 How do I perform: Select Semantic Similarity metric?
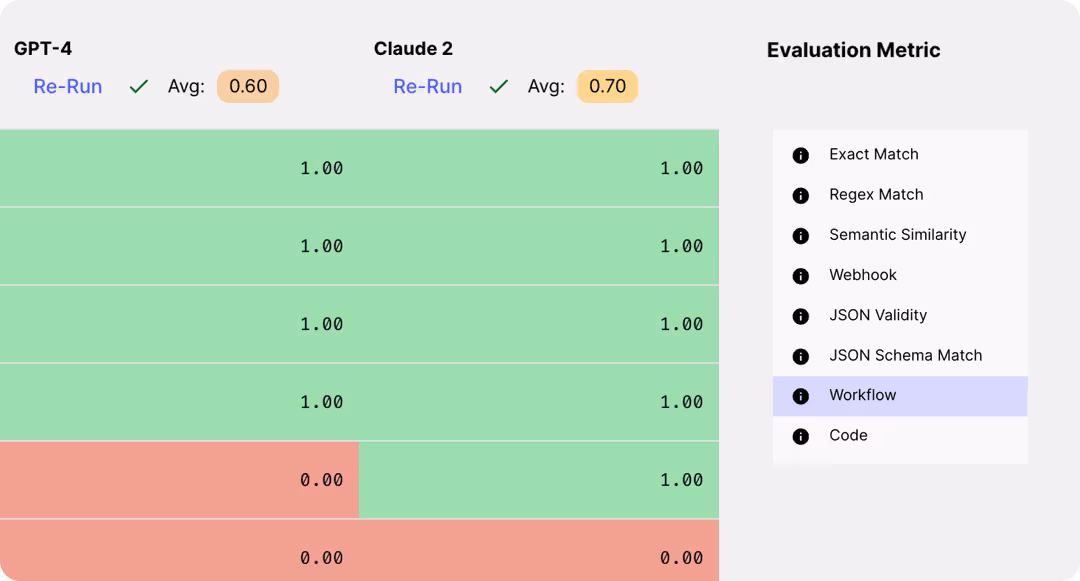(x=900, y=235)
